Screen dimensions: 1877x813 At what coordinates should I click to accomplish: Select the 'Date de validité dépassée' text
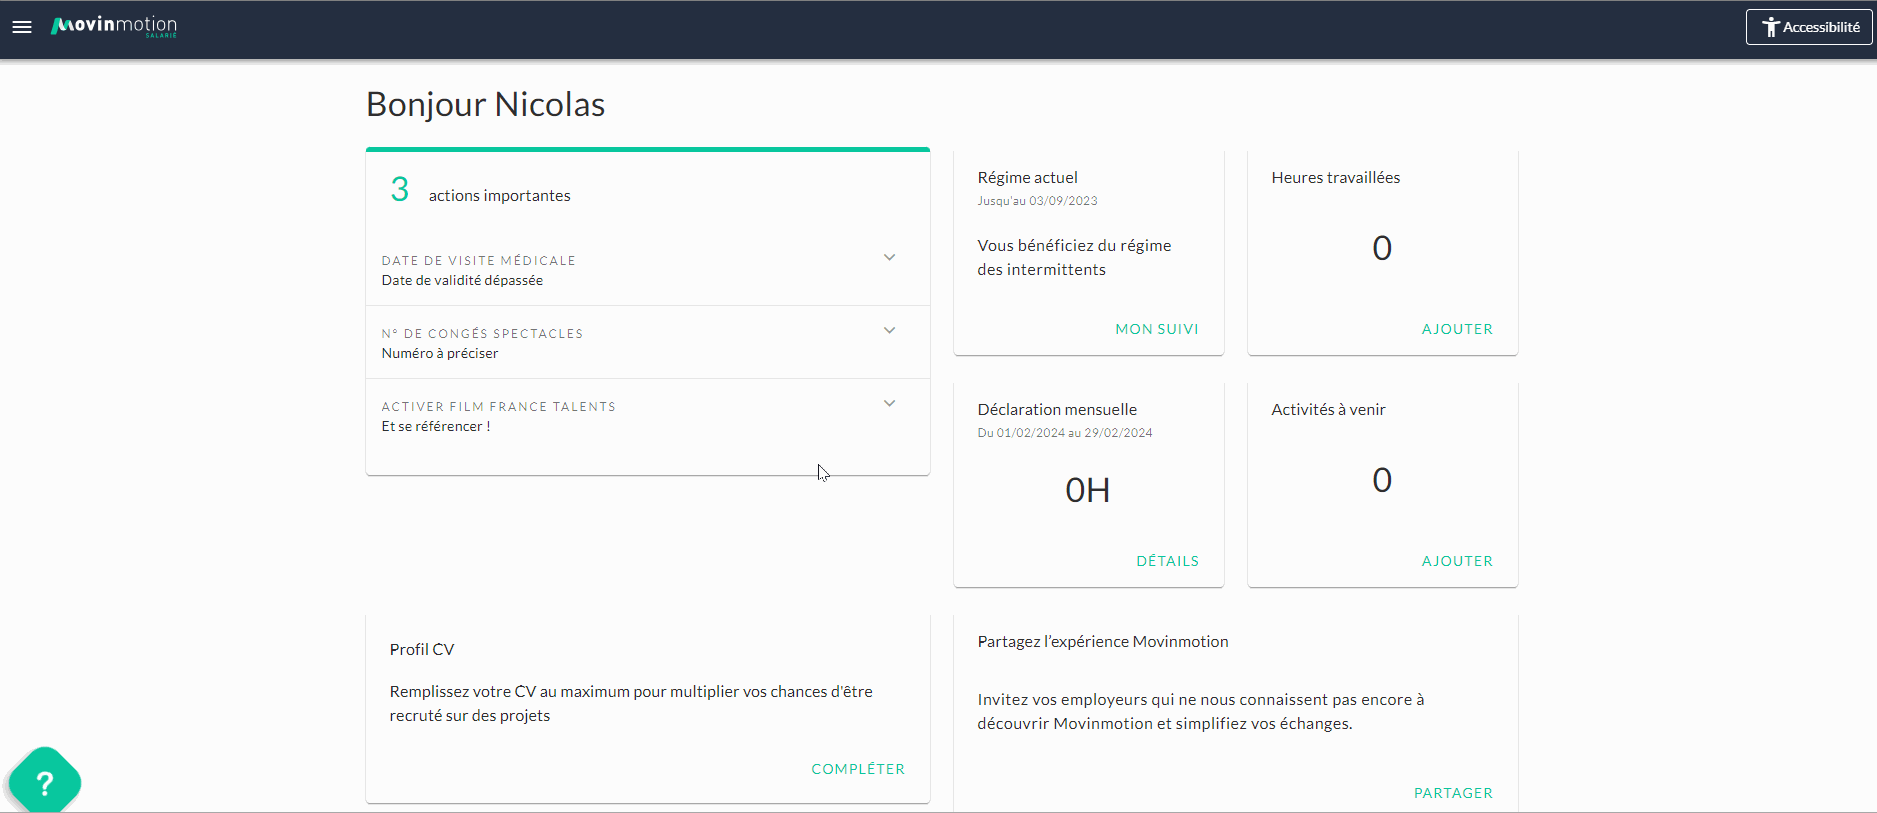tap(462, 280)
